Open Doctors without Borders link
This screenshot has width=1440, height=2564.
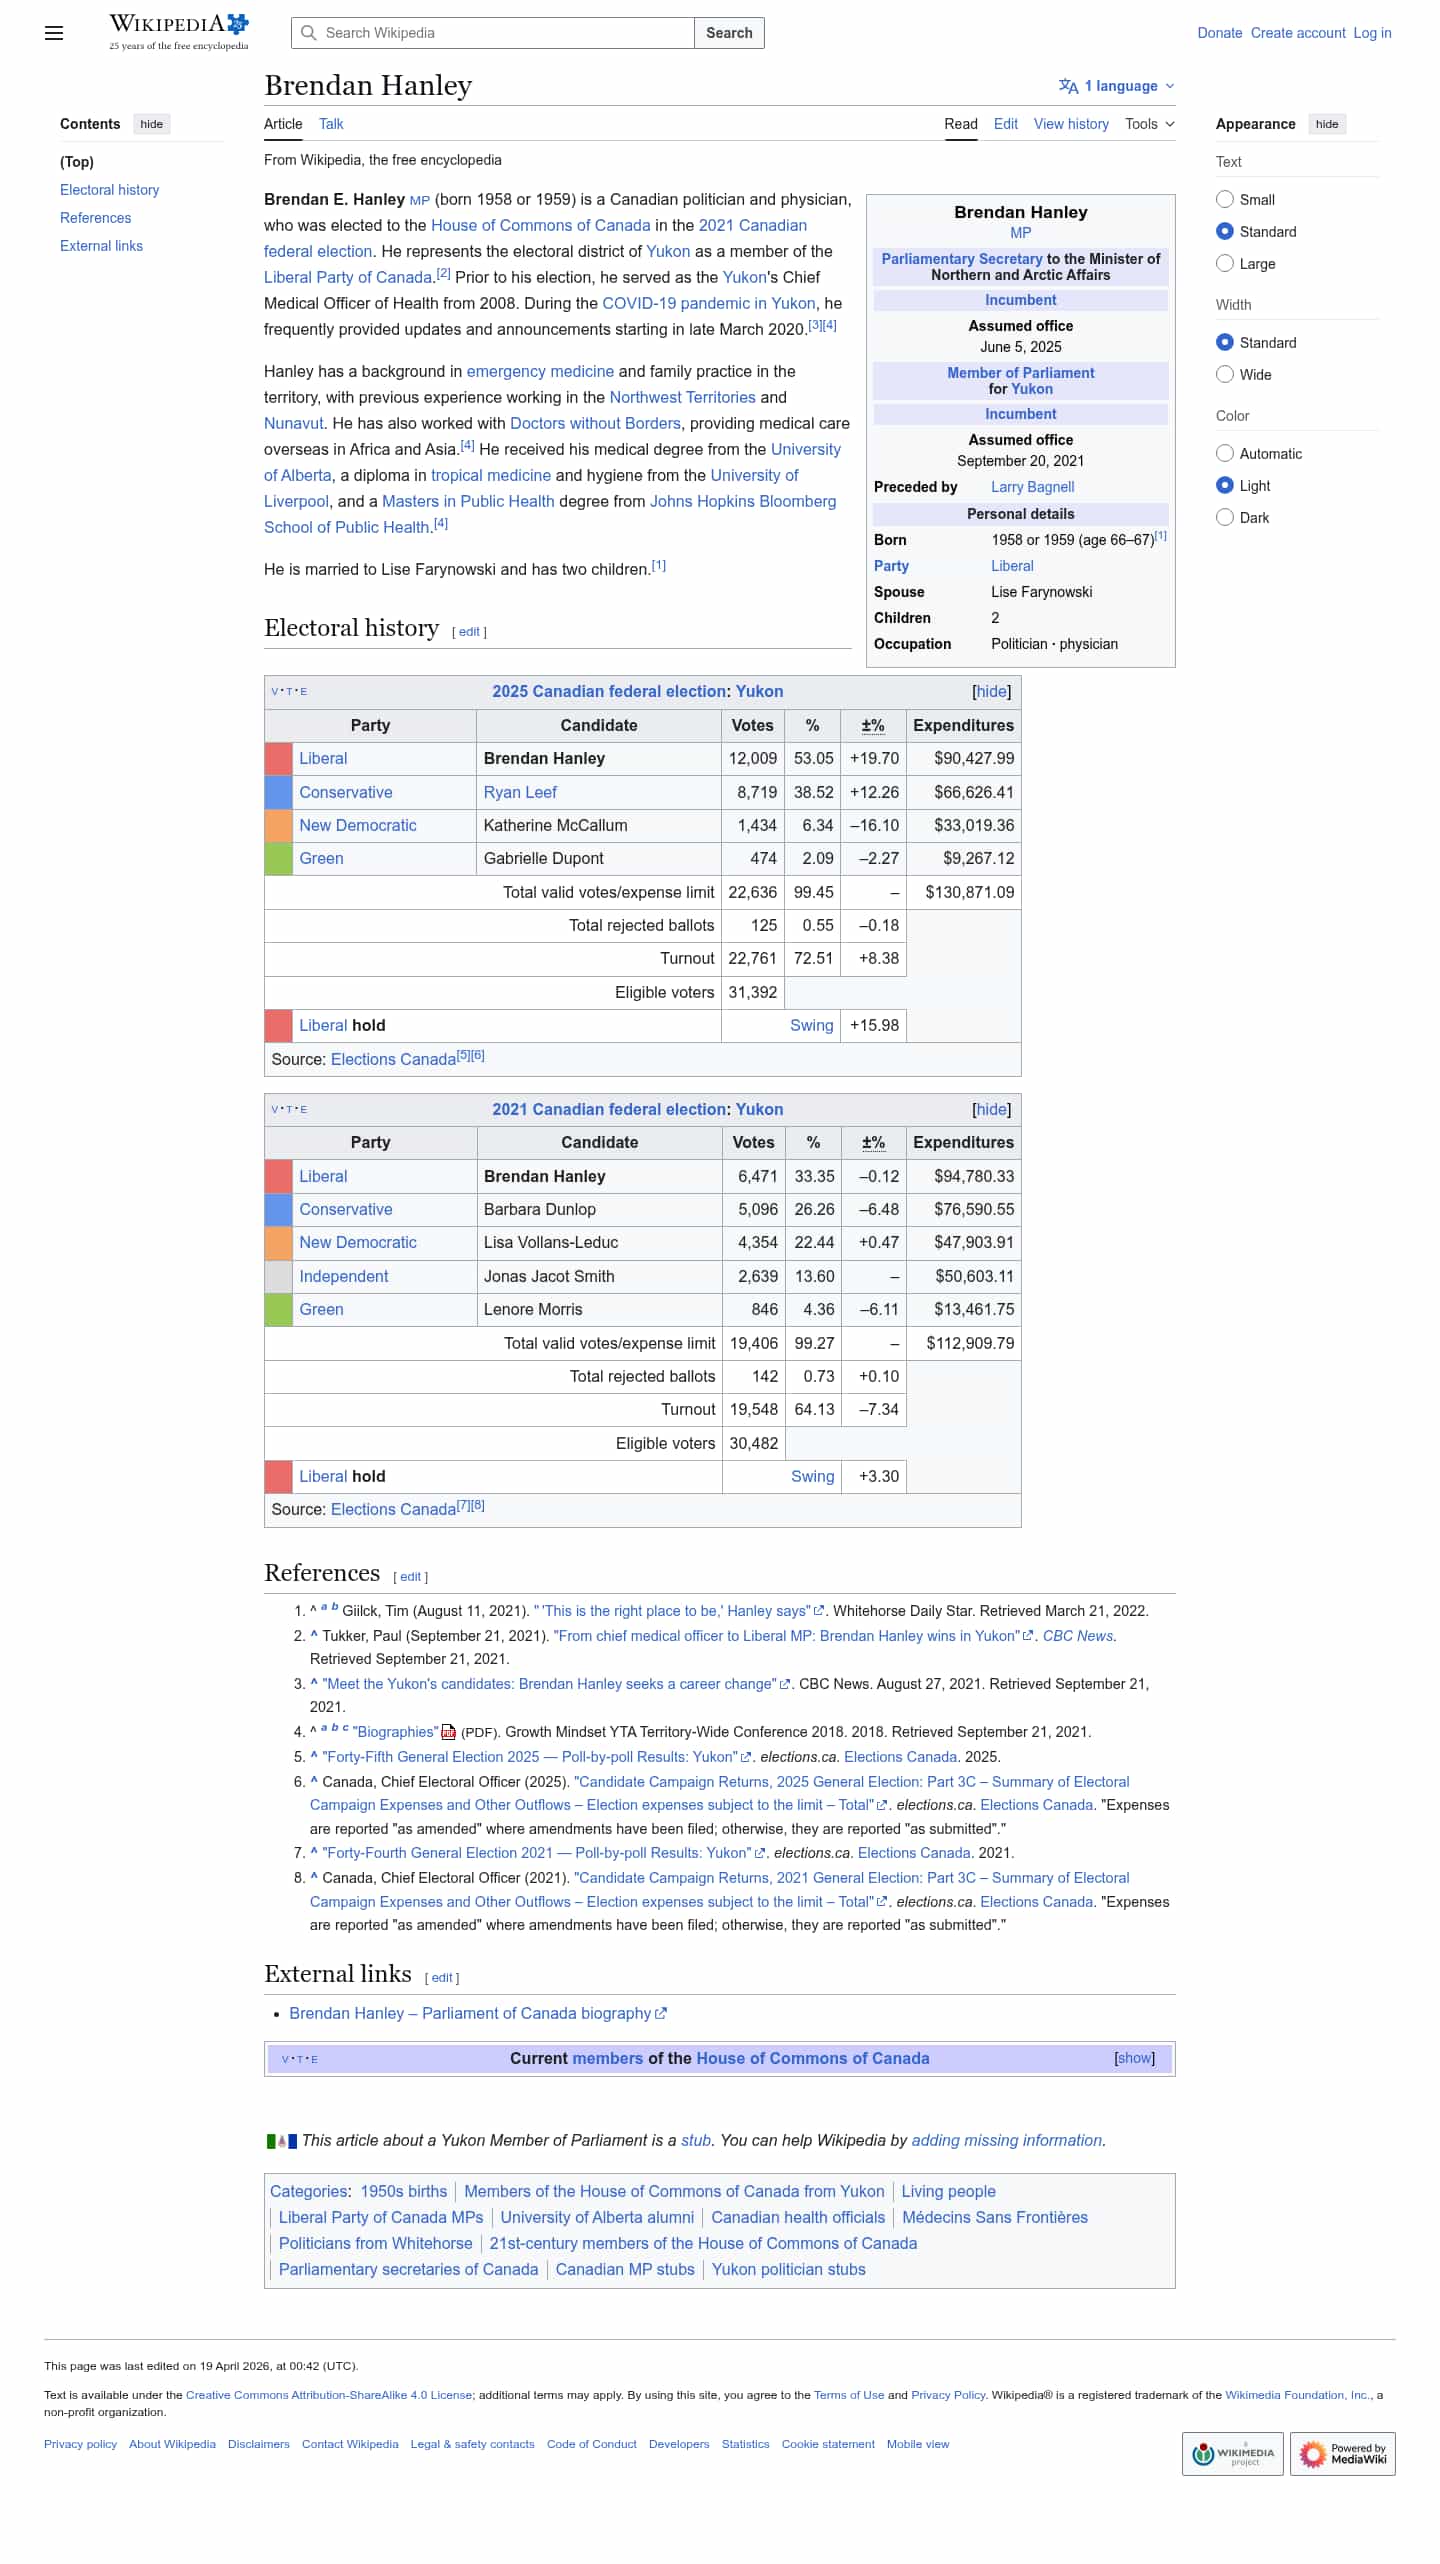click(595, 423)
